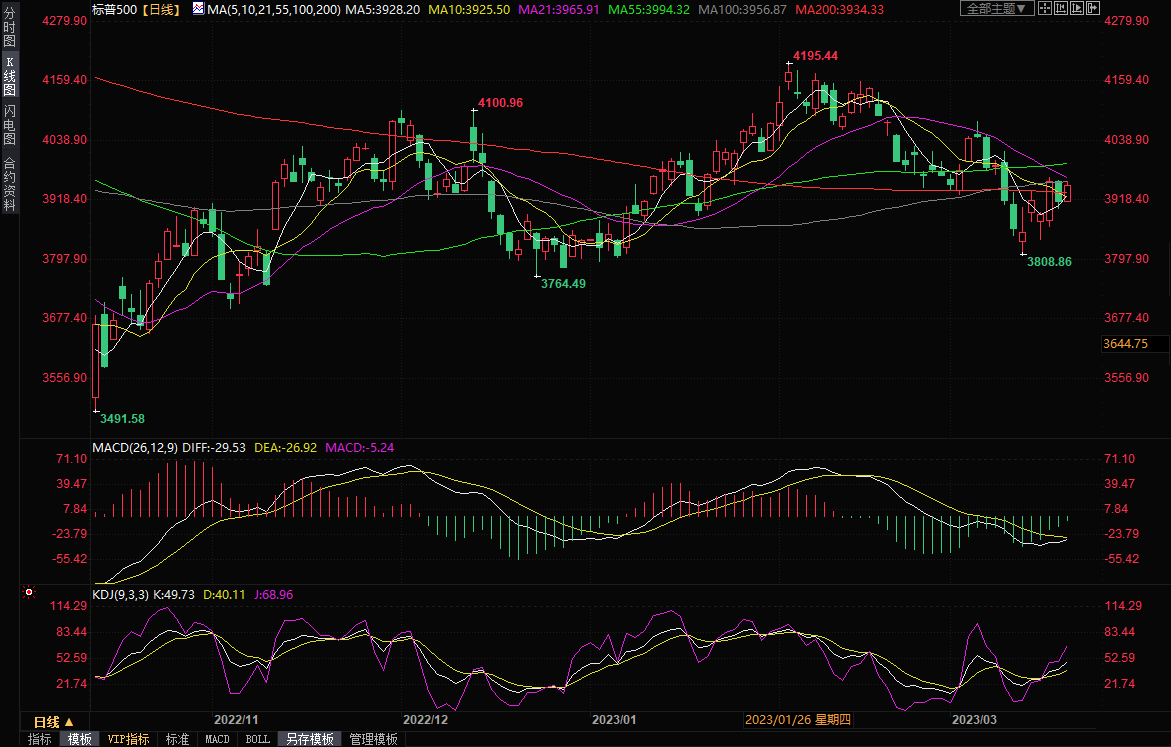The height and width of the screenshot is (747, 1171).
Task: Open the 全部主题 theme dropdown
Action: click(996, 9)
